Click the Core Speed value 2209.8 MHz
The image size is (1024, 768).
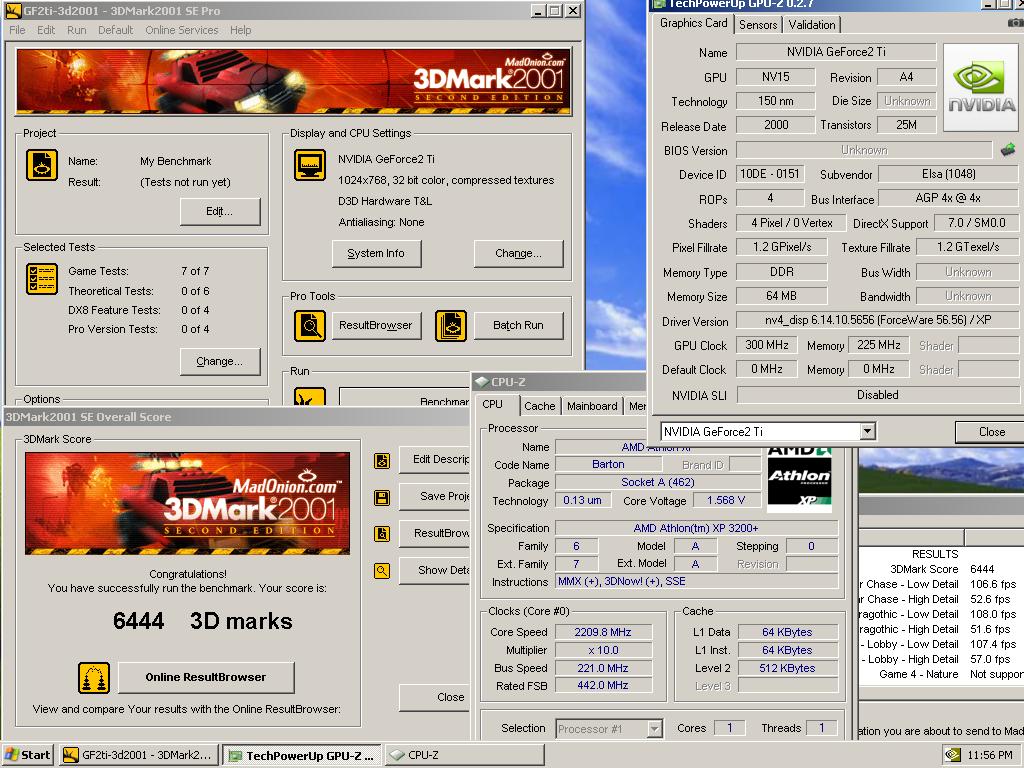click(x=603, y=632)
